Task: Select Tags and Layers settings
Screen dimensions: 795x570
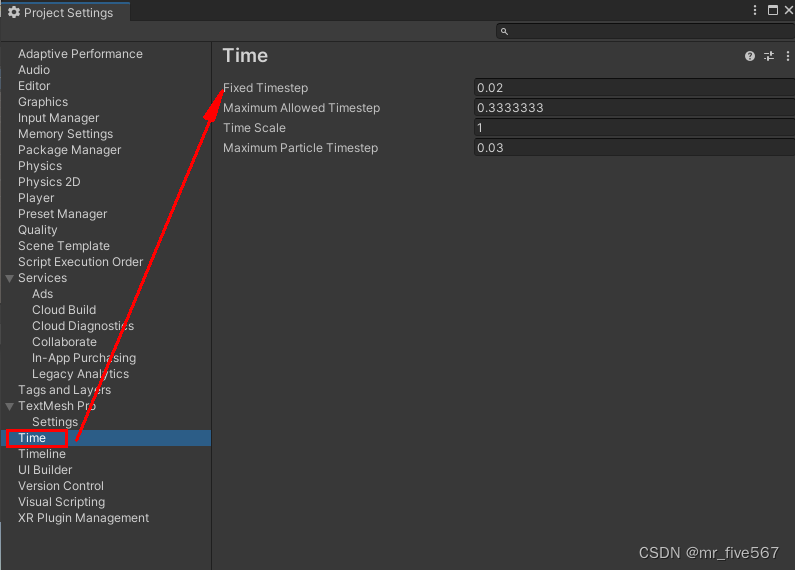Action: point(64,390)
